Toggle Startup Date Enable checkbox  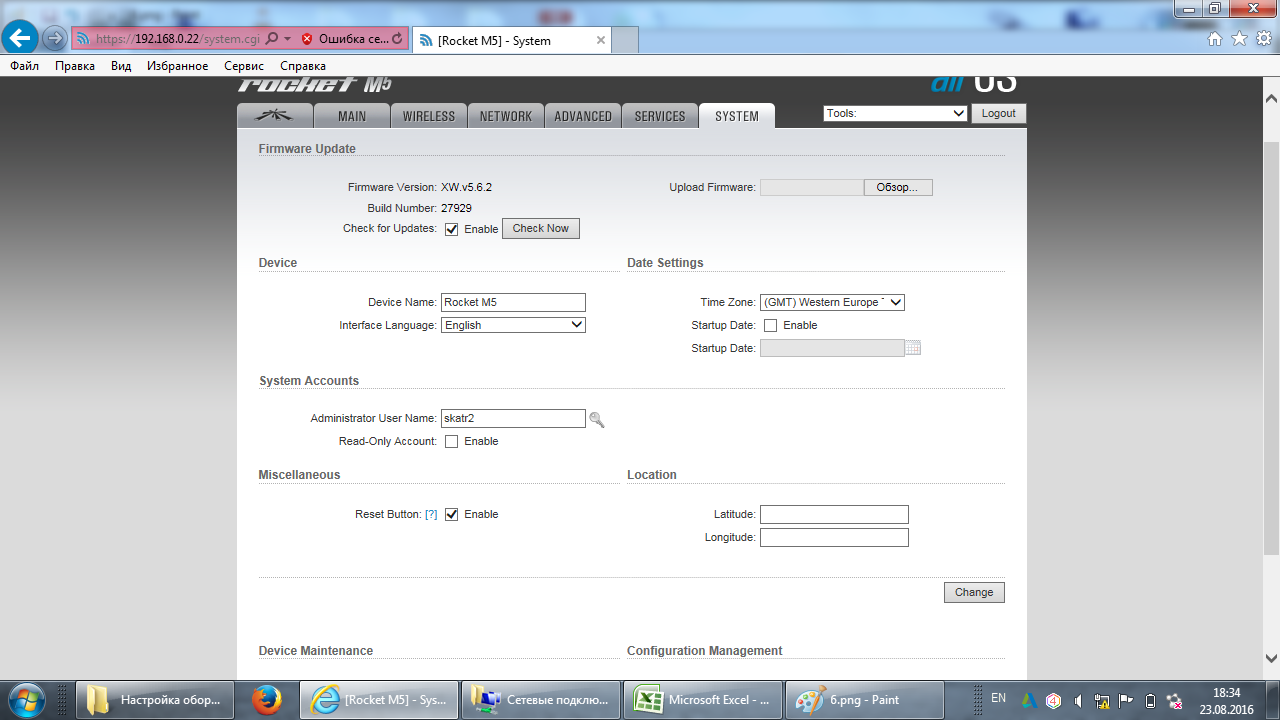point(771,325)
